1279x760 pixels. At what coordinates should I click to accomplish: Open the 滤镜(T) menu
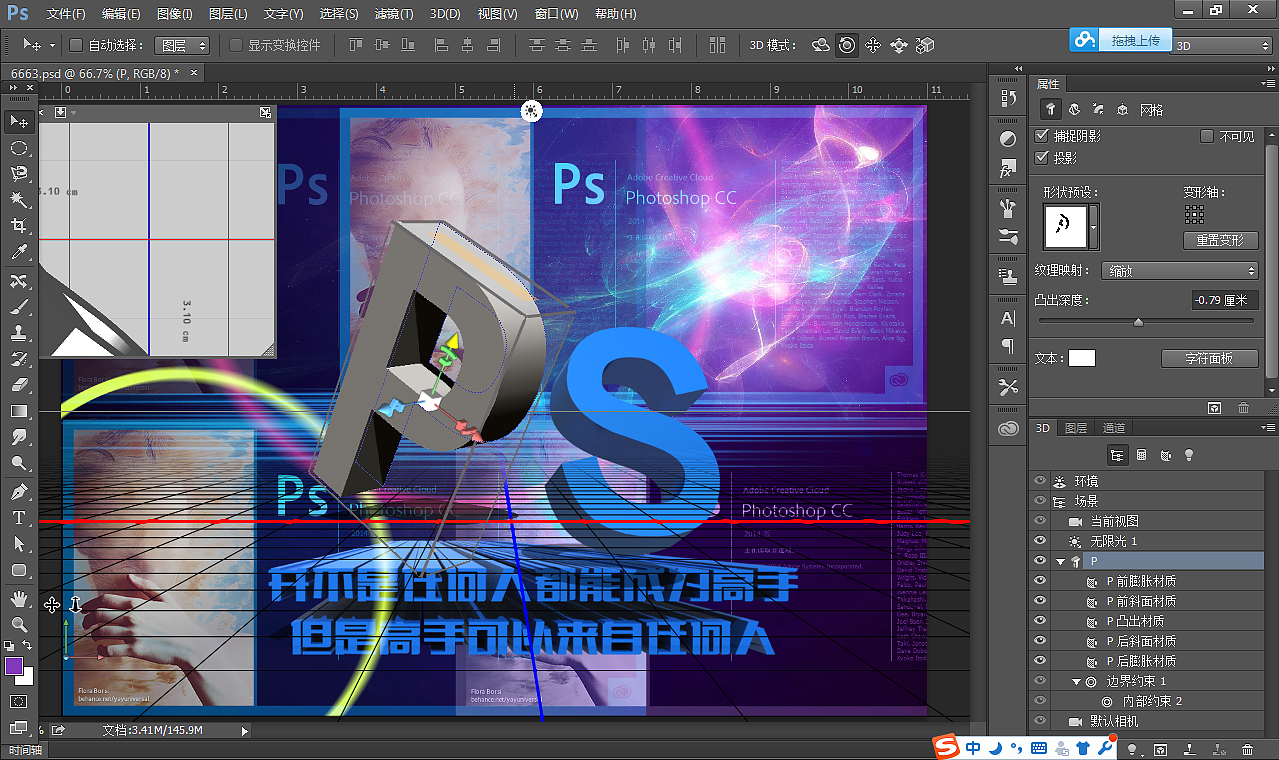(392, 14)
